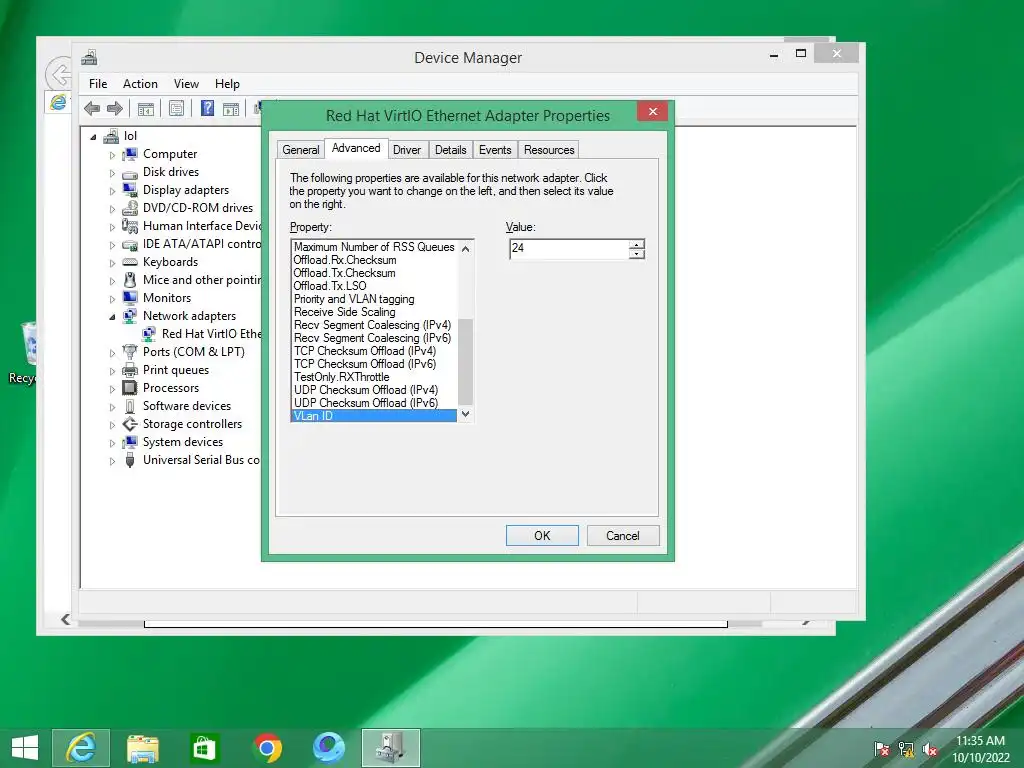Select the Storage controllers category icon
1024x768 pixels.
[x=131, y=424]
